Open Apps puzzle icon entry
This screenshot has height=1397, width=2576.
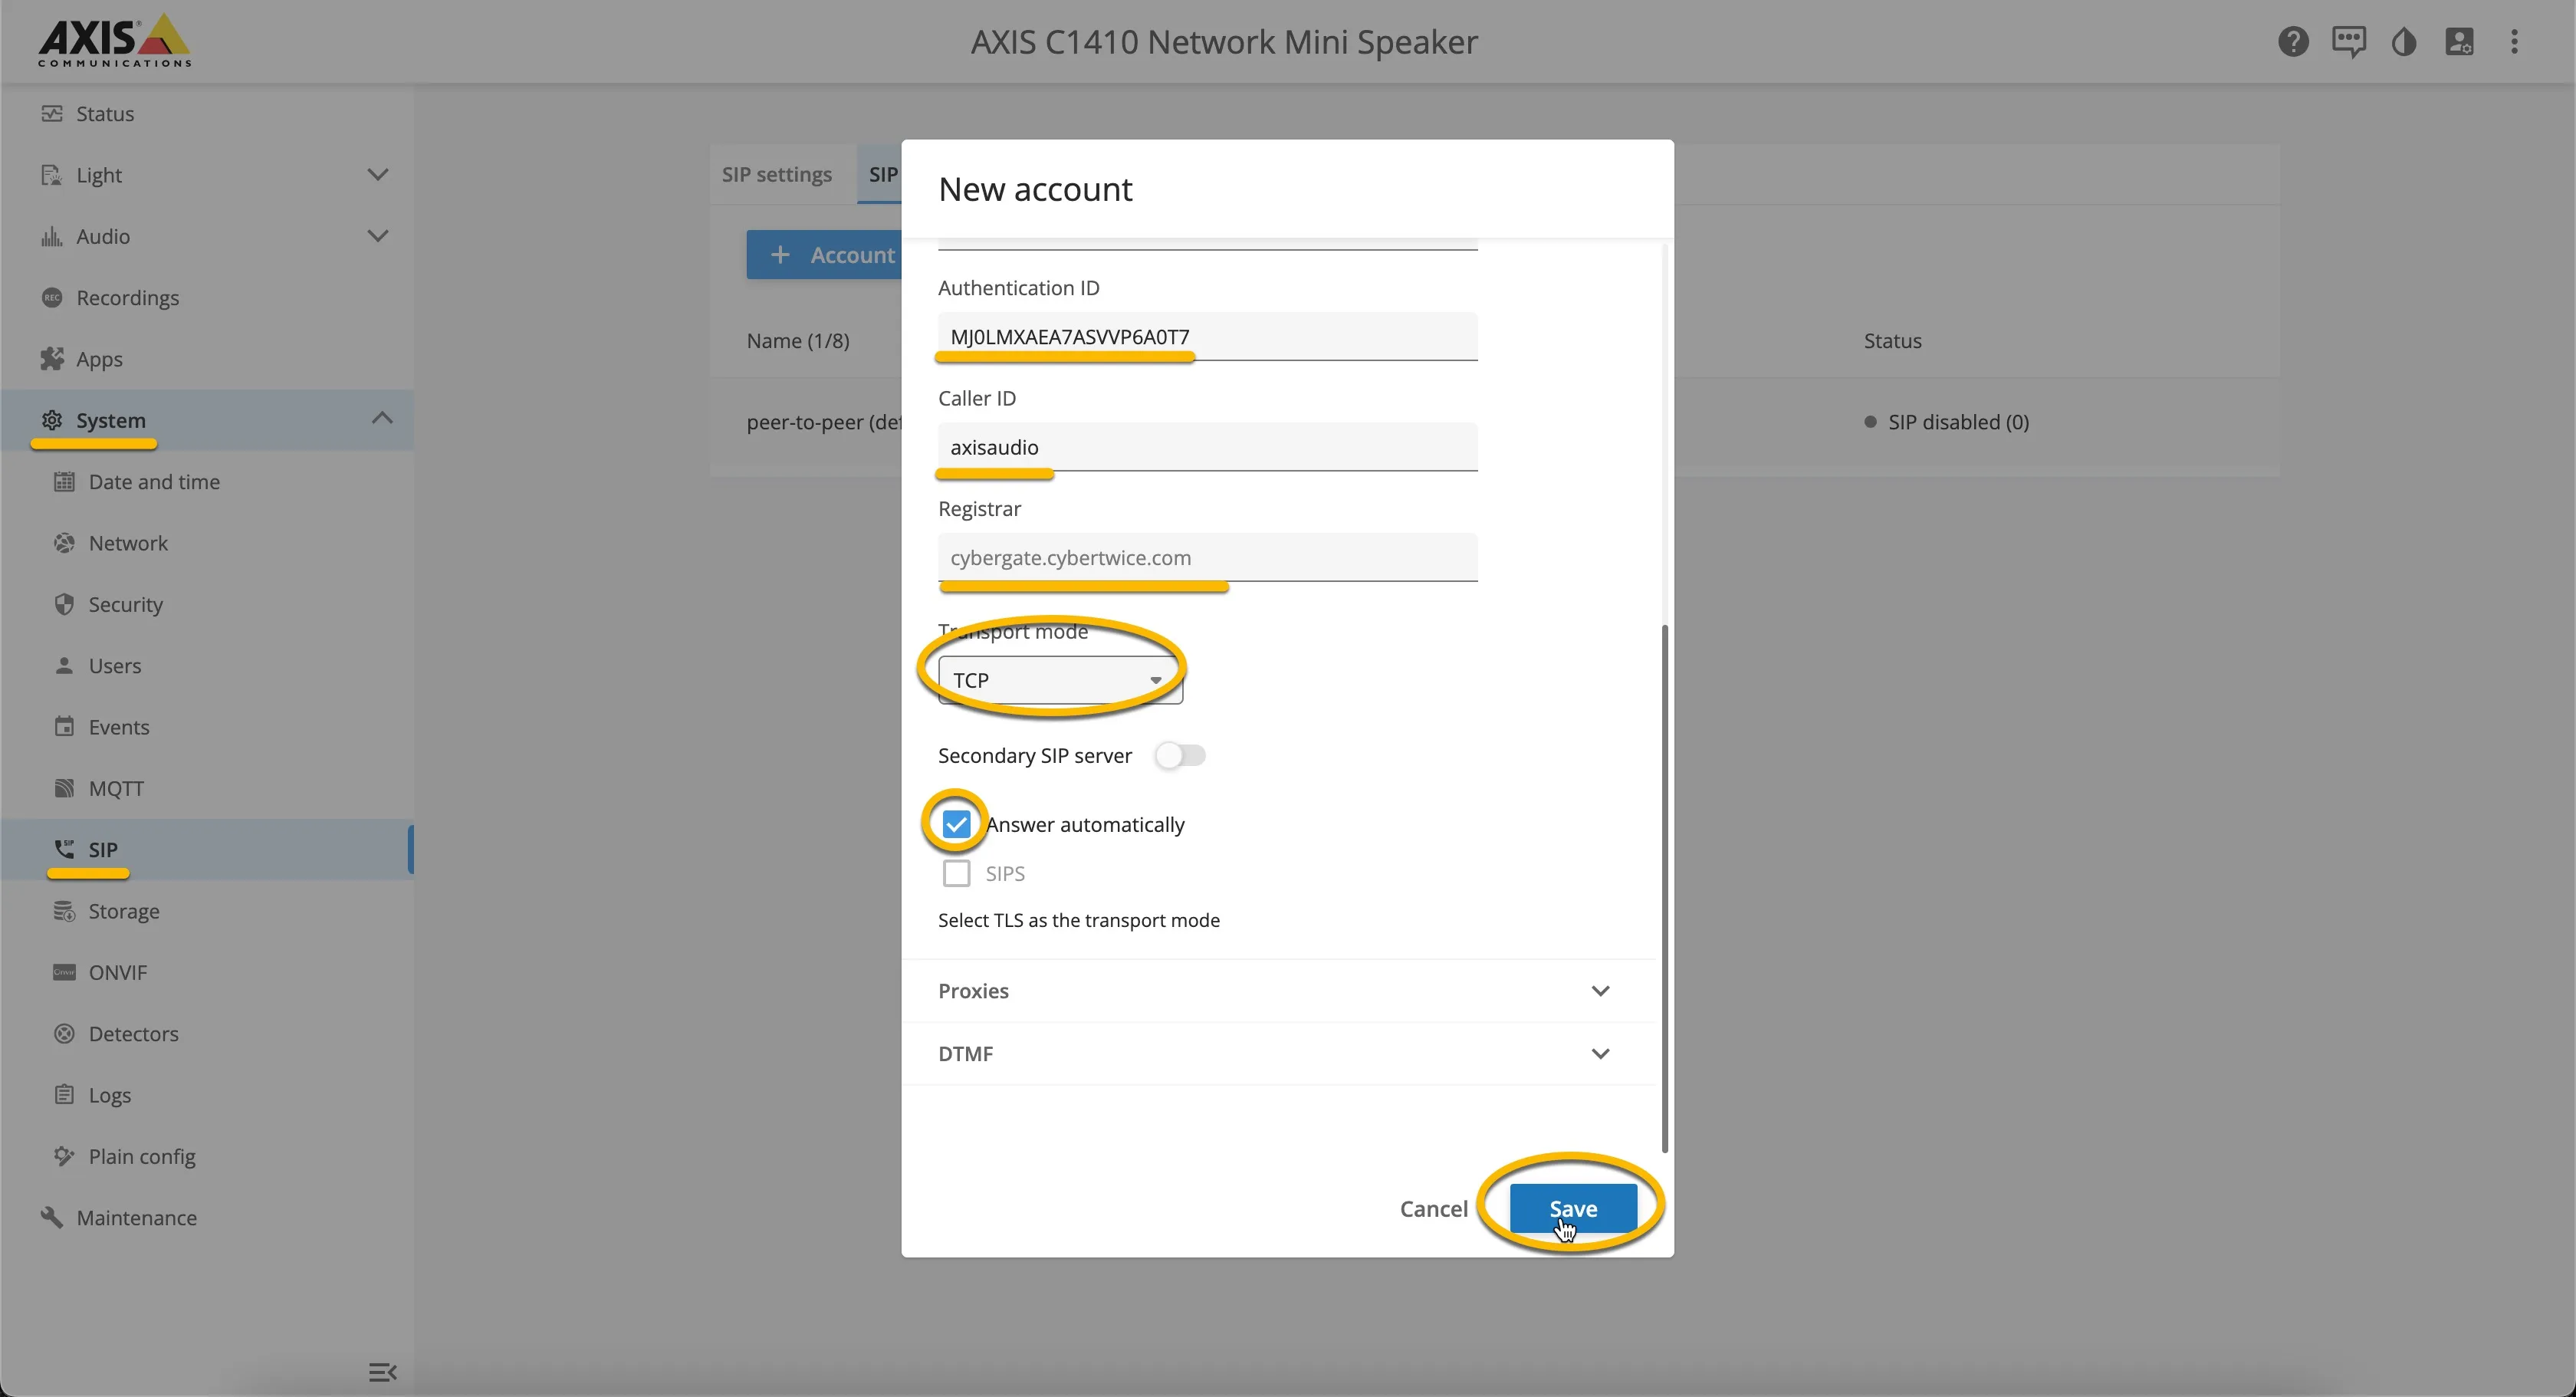tap(206, 358)
